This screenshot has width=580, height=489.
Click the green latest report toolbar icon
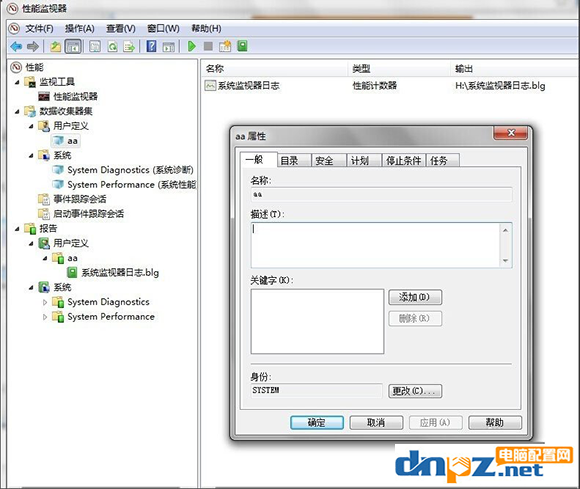[242, 46]
